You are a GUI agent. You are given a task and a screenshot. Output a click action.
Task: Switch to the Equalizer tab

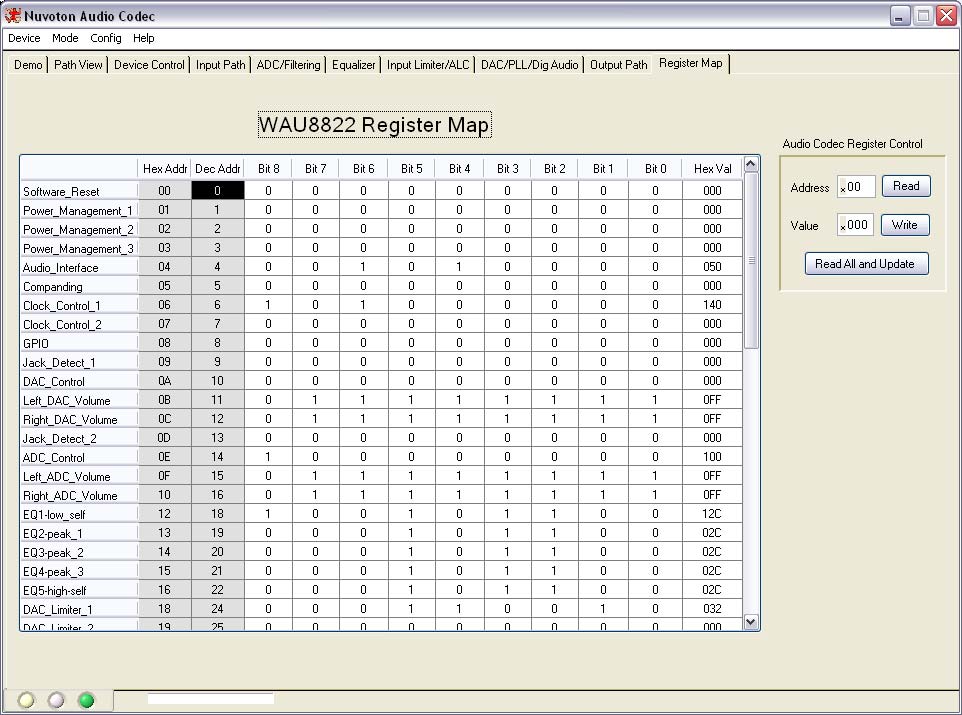tap(354, 65)
